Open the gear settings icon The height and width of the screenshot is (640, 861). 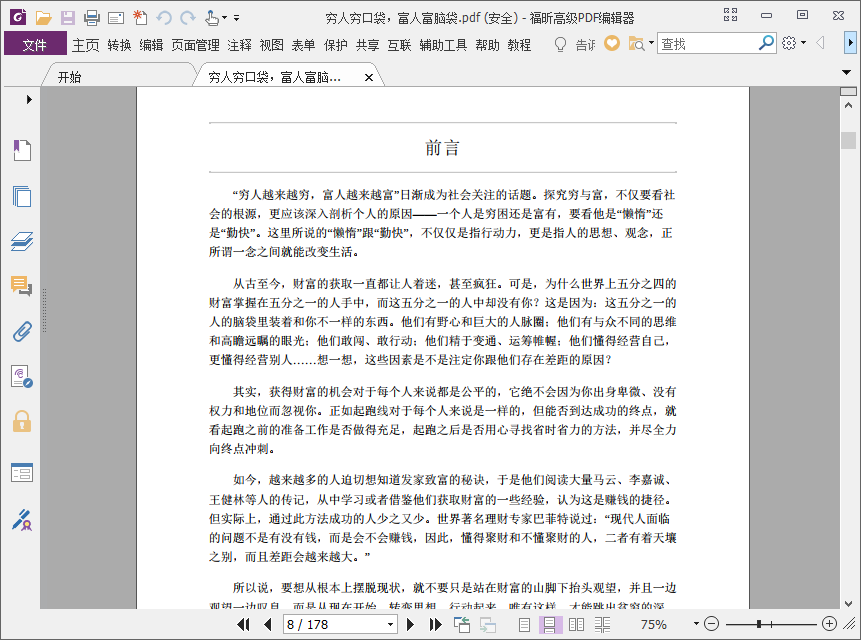[x=789, y=43]
